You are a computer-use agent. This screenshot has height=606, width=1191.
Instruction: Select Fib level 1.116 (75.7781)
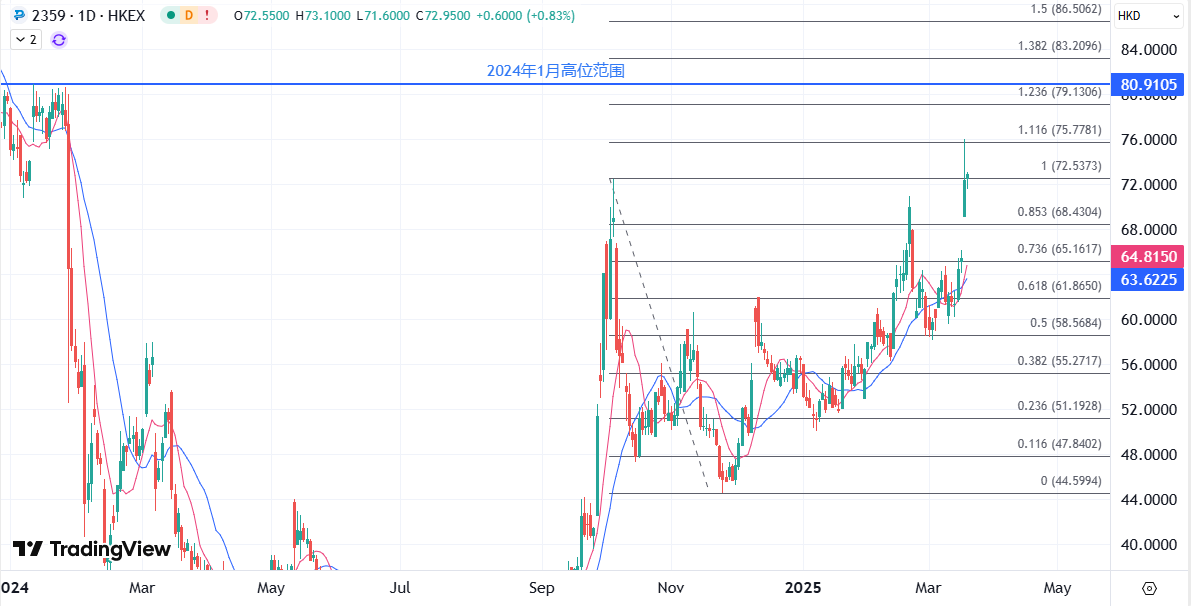(x=1060, y=131)
